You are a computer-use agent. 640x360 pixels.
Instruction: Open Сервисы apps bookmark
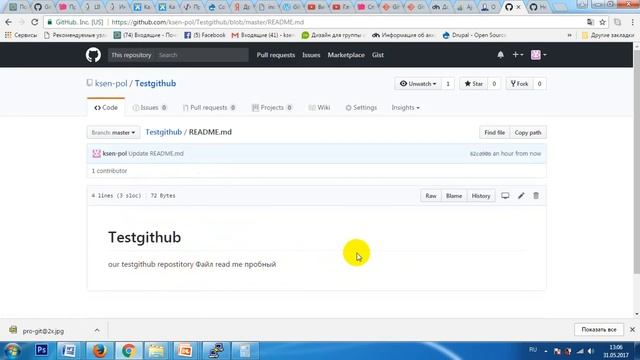(21, 35)
